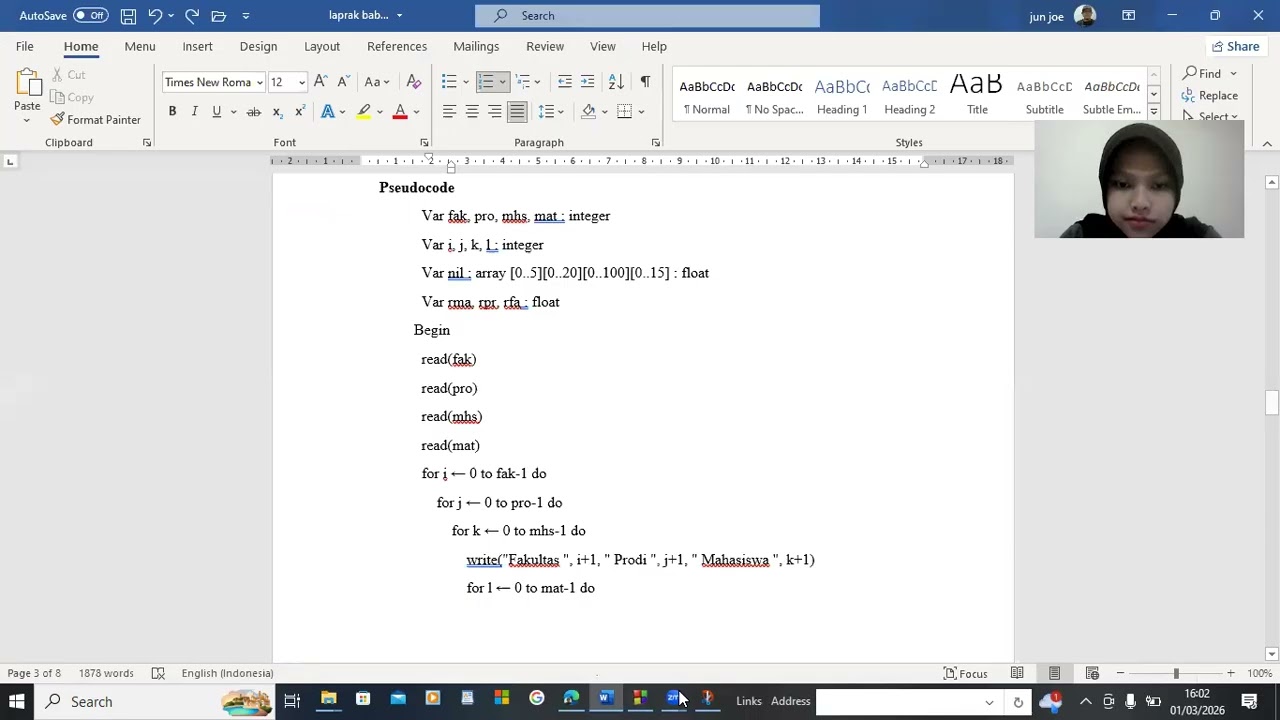Click the Undo icon

pos(155,15)
